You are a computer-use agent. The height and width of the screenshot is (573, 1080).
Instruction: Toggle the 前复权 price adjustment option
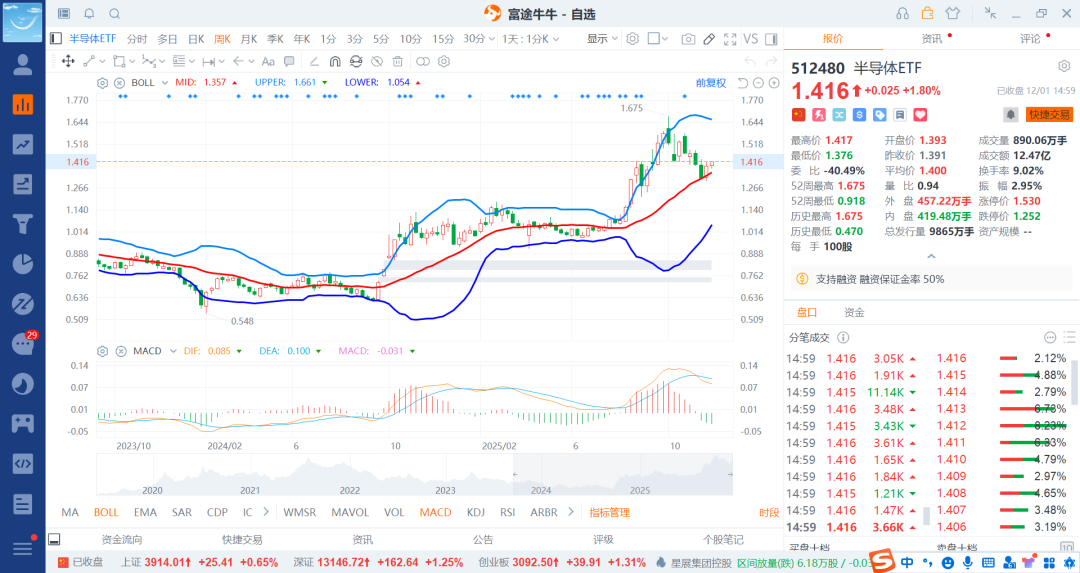710,82
